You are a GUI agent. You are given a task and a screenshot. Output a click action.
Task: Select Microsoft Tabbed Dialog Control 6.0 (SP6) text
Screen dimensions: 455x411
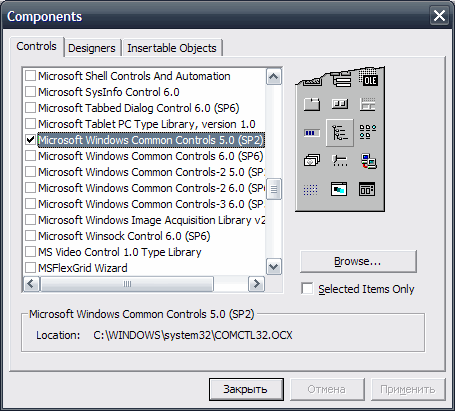coord(139,108)
